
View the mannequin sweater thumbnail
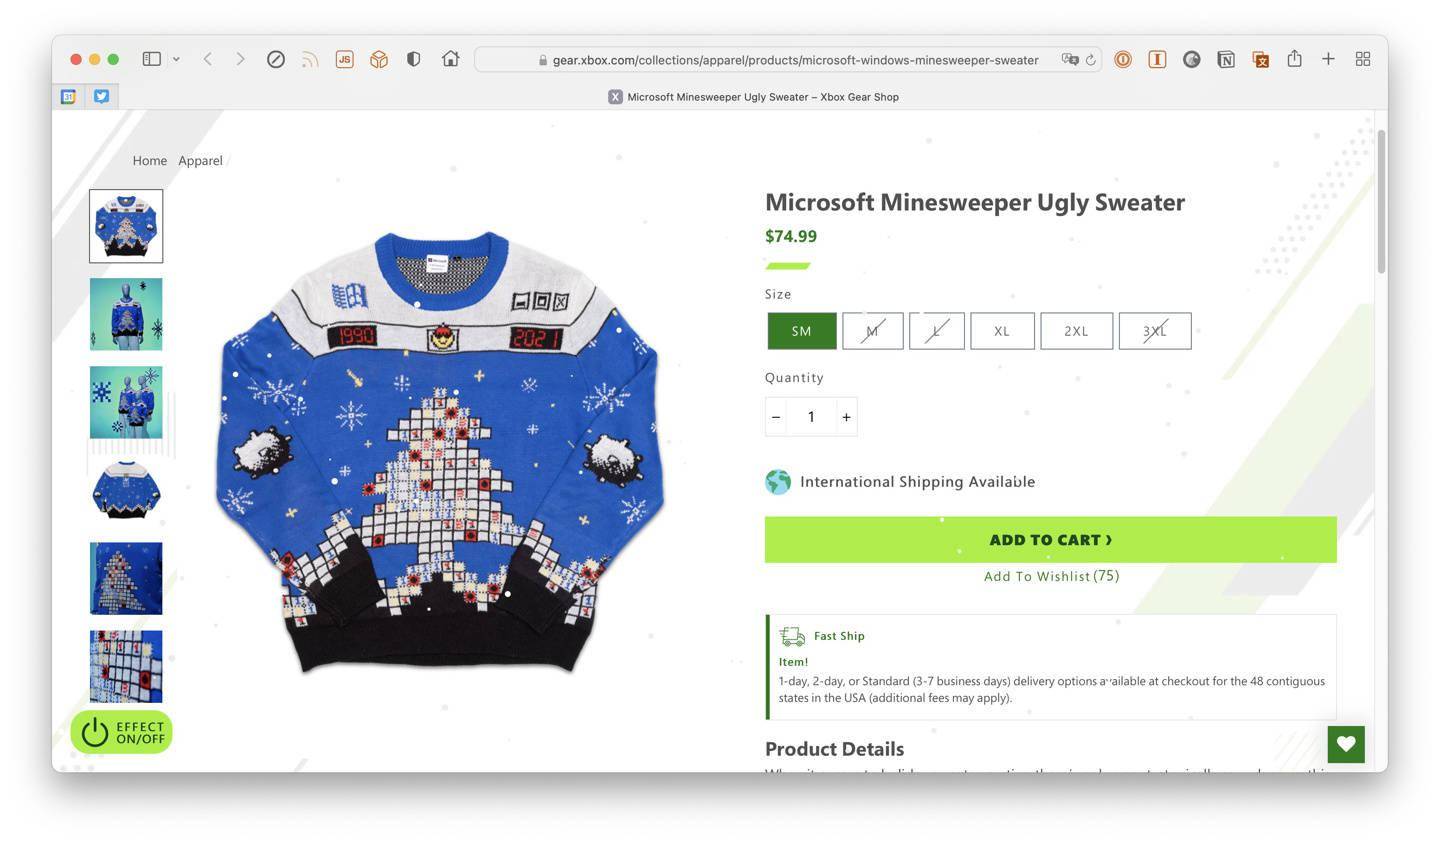pos(126,314)
